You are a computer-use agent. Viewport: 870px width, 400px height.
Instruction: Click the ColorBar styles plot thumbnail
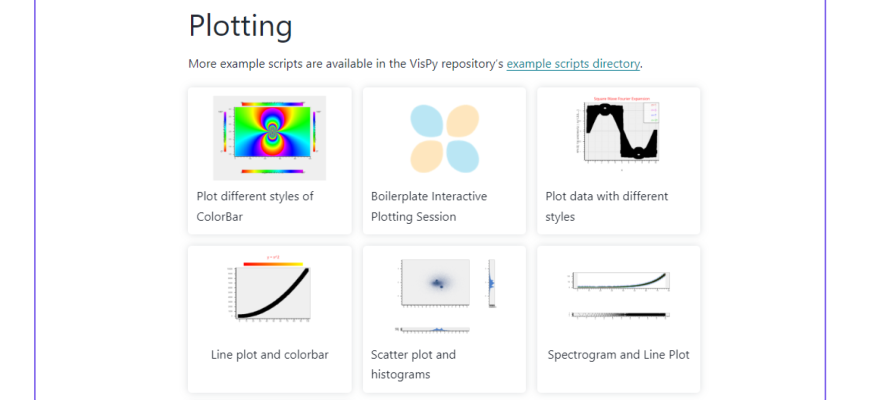pos(270,138)
